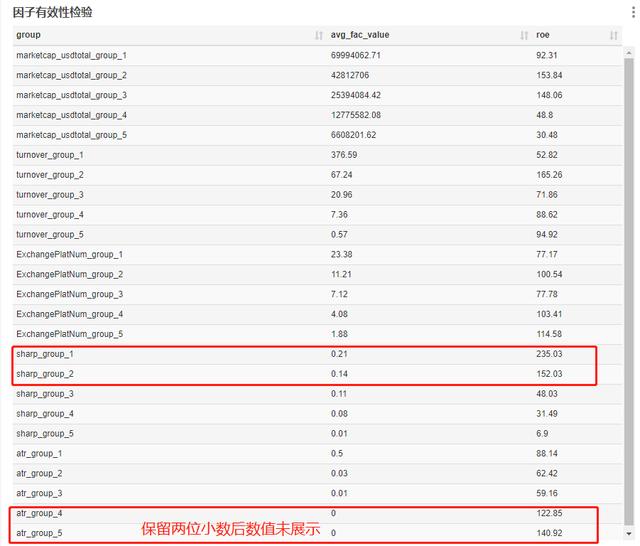Image resolution: width=640 pixels, height=546 pixels.
Task: Select the marketcap_usdtotal_group_3 row
Action: tap(317, 95)
